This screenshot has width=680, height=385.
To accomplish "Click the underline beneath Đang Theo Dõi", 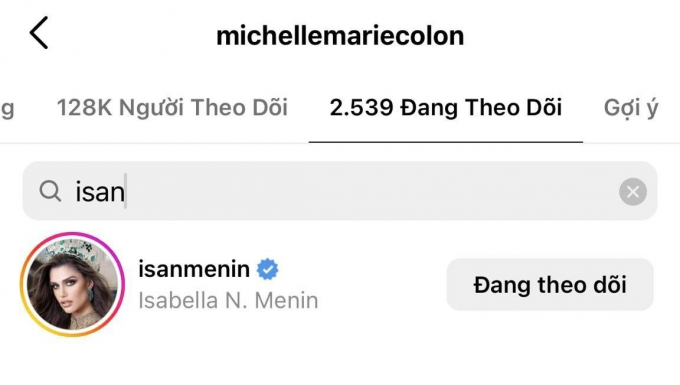I will 446,142.
